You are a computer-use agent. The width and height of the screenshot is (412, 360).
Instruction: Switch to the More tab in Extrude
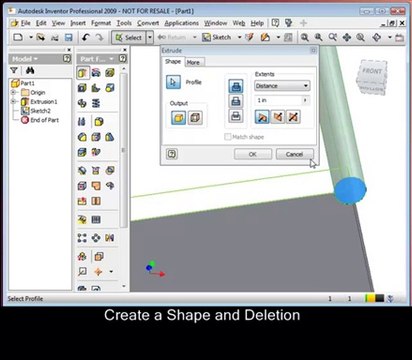pos(193,62)
